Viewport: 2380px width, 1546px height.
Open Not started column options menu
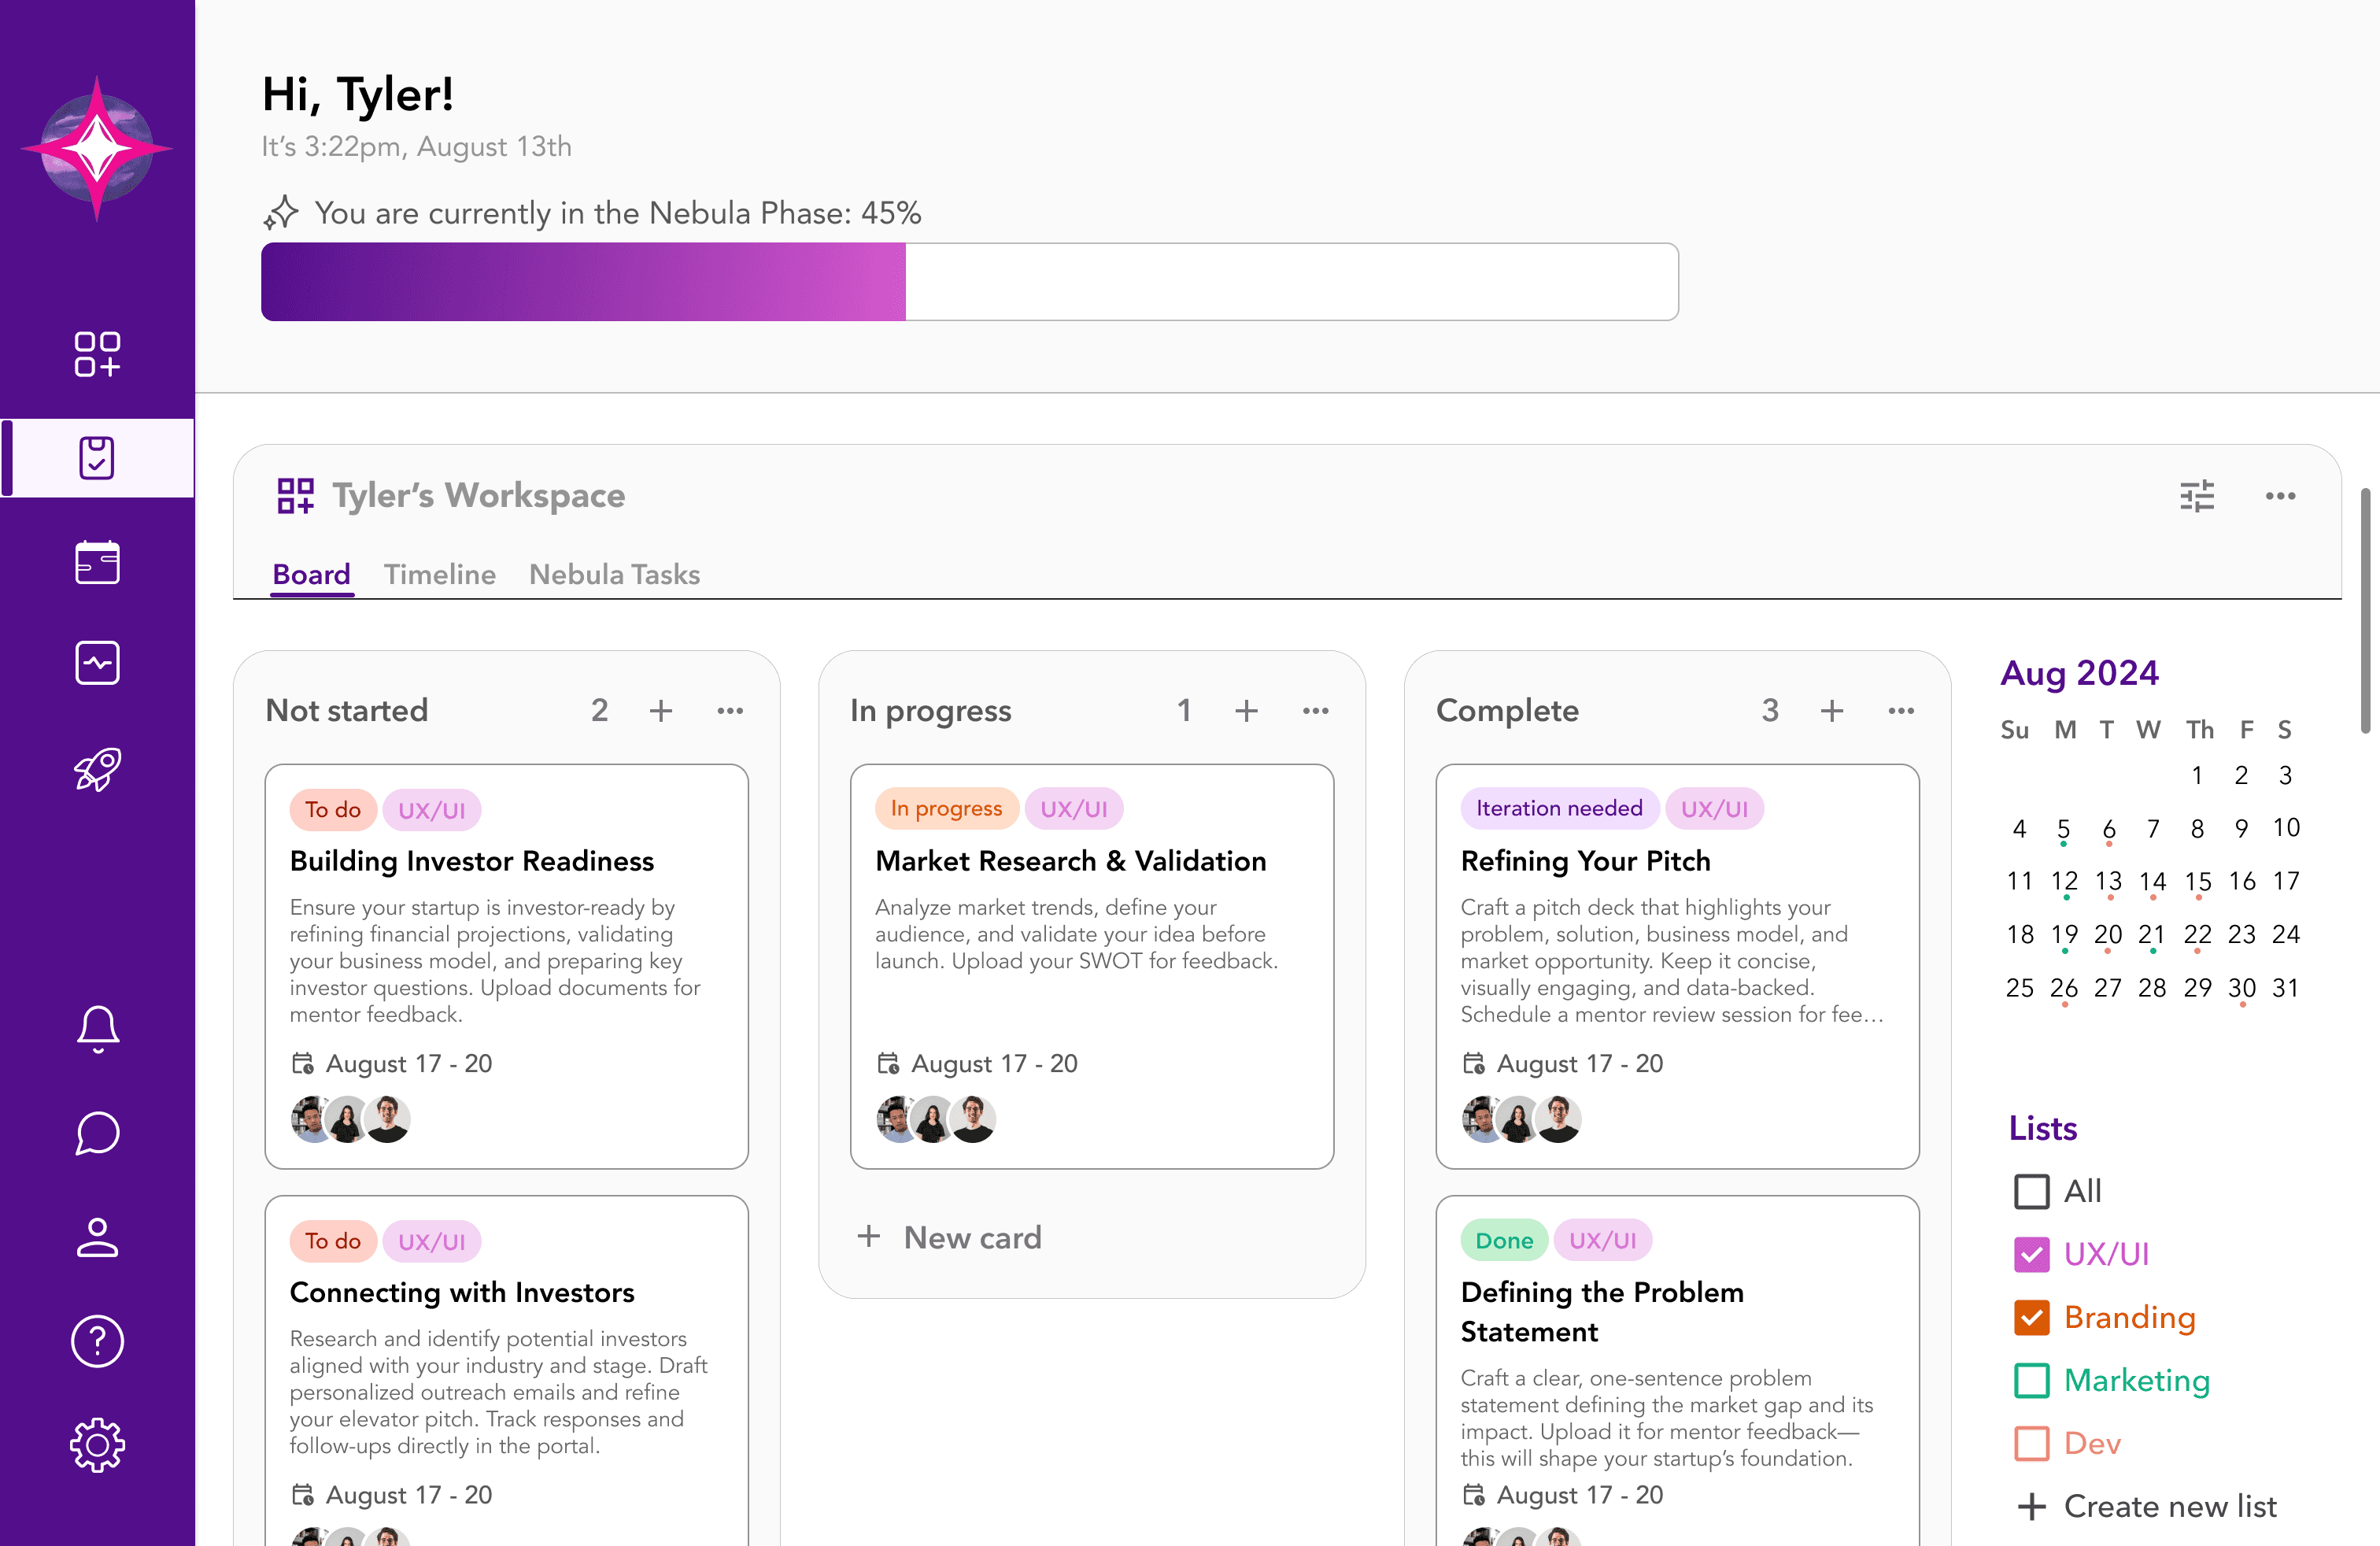tap(730, 711)
